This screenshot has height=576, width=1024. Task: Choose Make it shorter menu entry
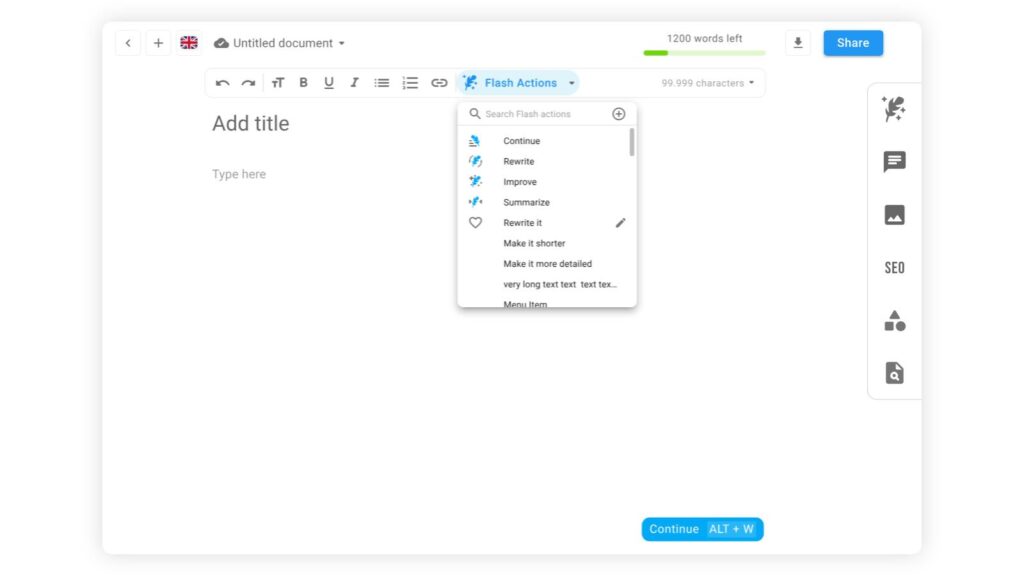(x=534, y=243)
